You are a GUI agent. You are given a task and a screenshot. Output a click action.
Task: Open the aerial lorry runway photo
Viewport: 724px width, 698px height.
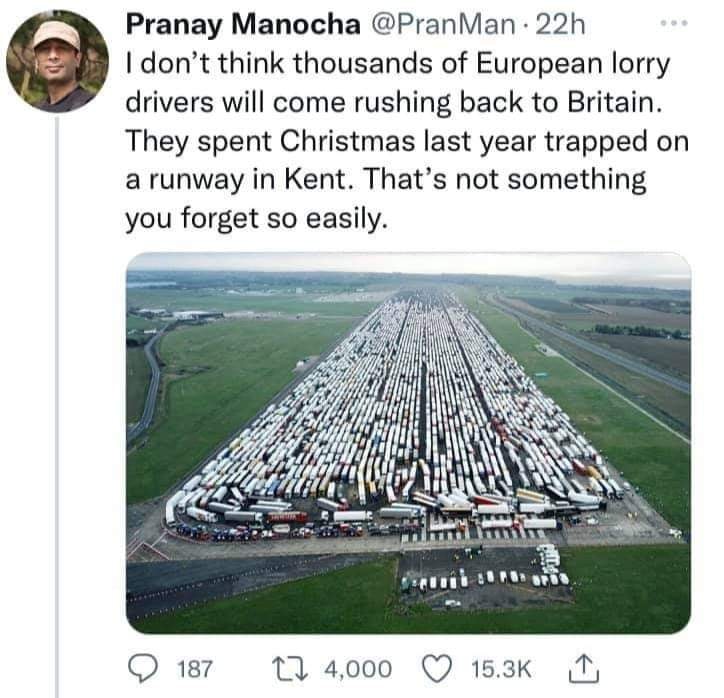[x=408, y=442]
